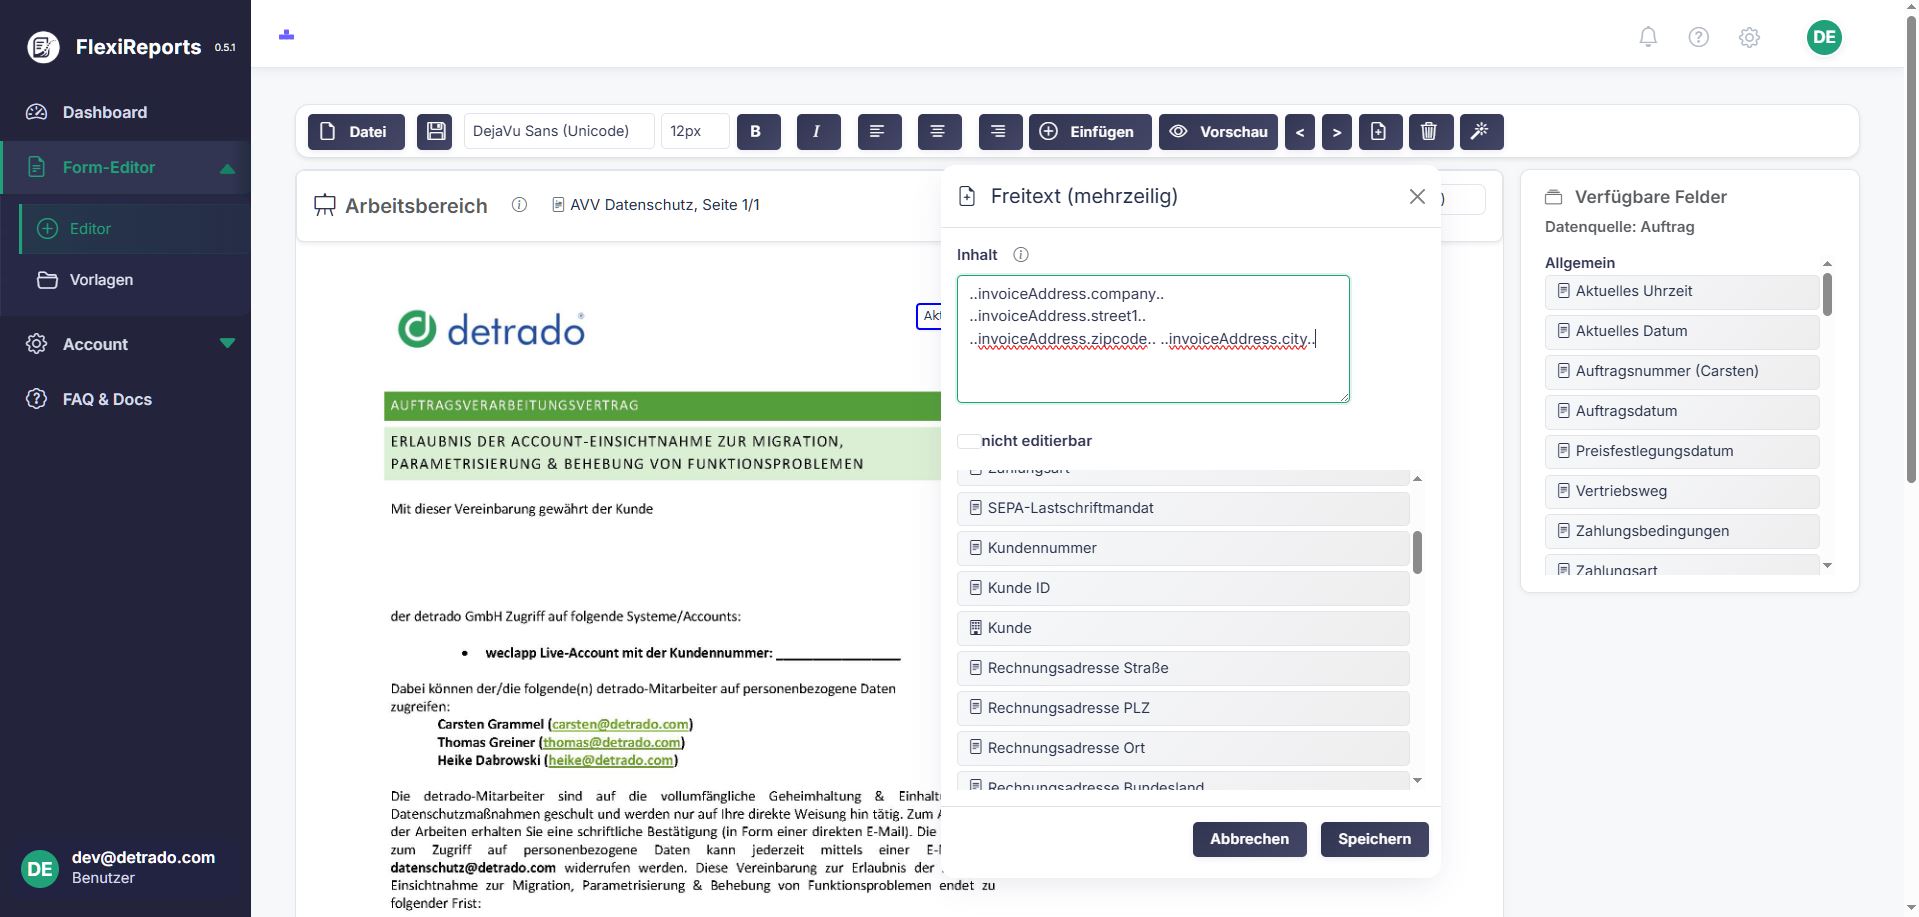Open the carsten@detrado.com email link

[619, 724]
